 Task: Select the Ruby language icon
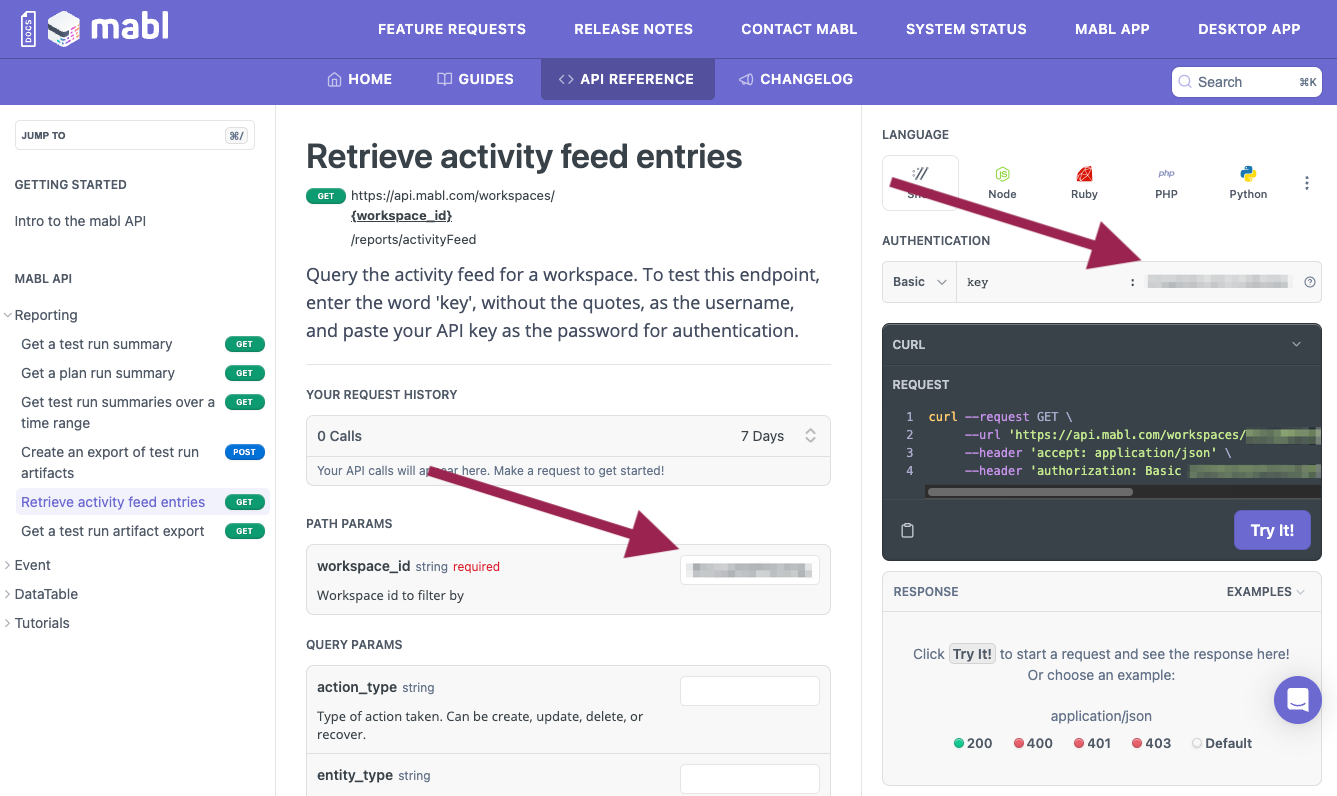point(1084,182)
